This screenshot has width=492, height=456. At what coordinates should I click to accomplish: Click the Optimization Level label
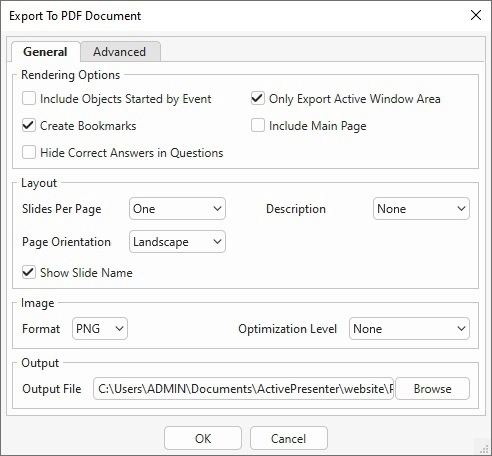(287, 329)
